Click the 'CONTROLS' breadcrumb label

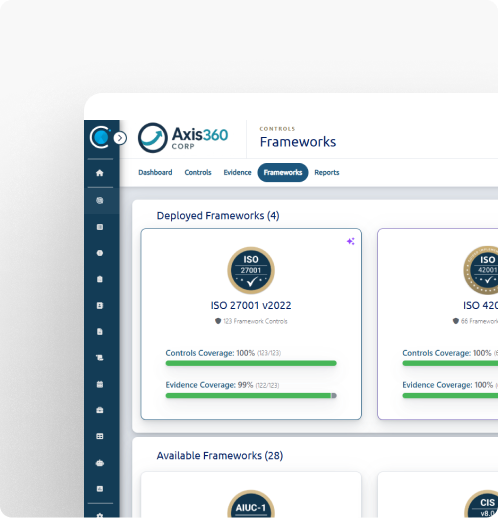click(277, 129)
